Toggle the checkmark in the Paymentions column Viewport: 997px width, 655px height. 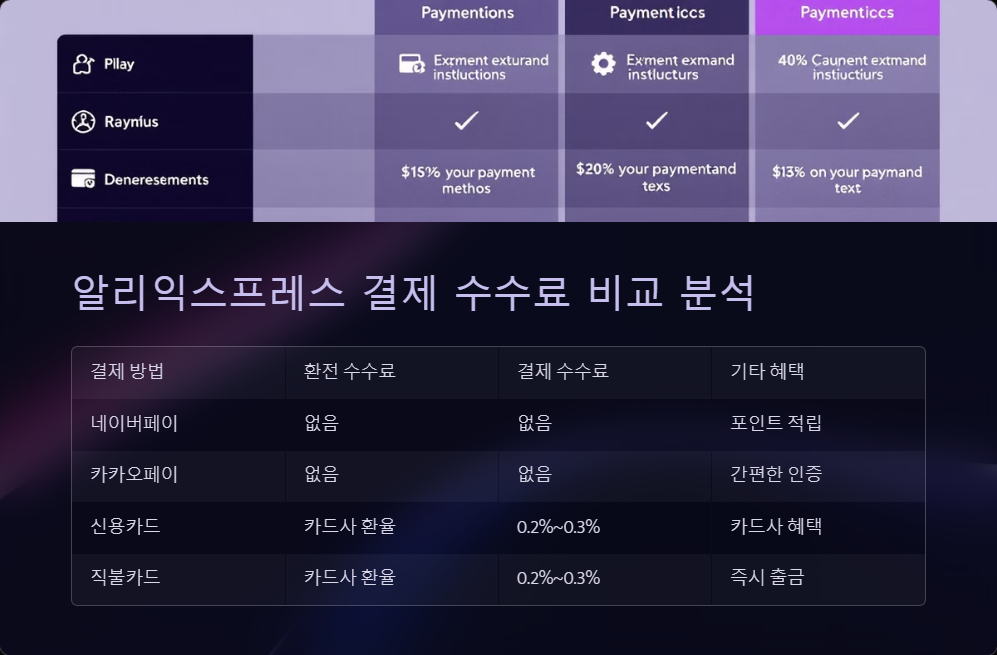tap(466, 121)
